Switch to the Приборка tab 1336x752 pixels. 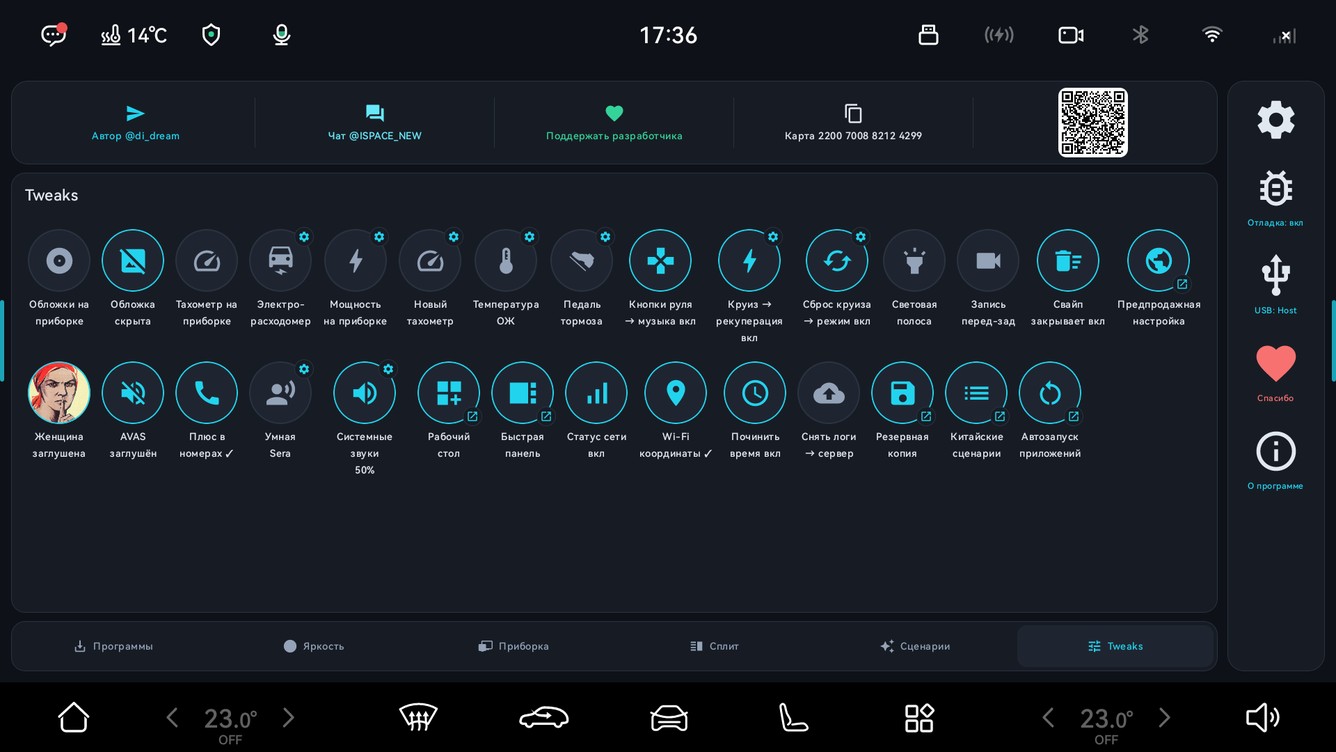coord(514,646)
